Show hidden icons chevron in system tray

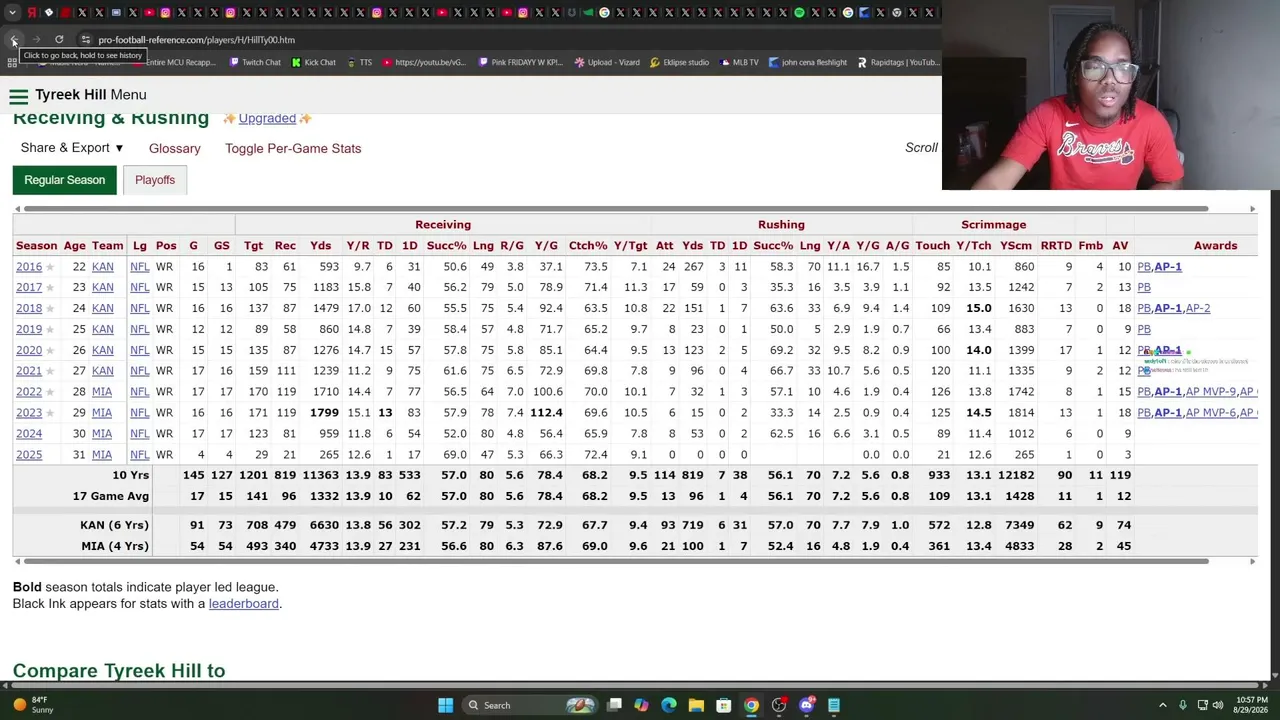tap(1162, 705)
